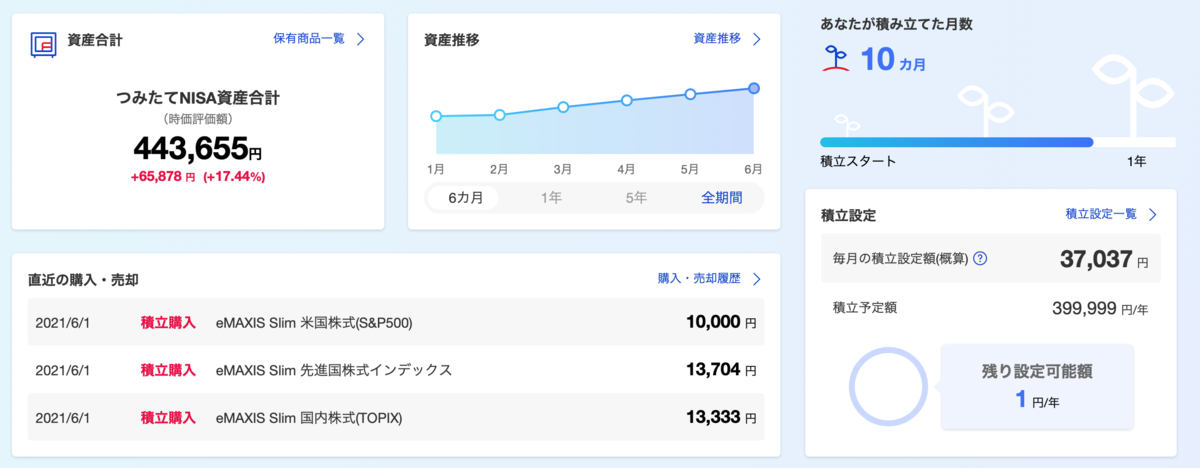This screenshot has width=1200, height=468.
Task: Open the 購入・売却履歴 link
Action: pos(699,279)
